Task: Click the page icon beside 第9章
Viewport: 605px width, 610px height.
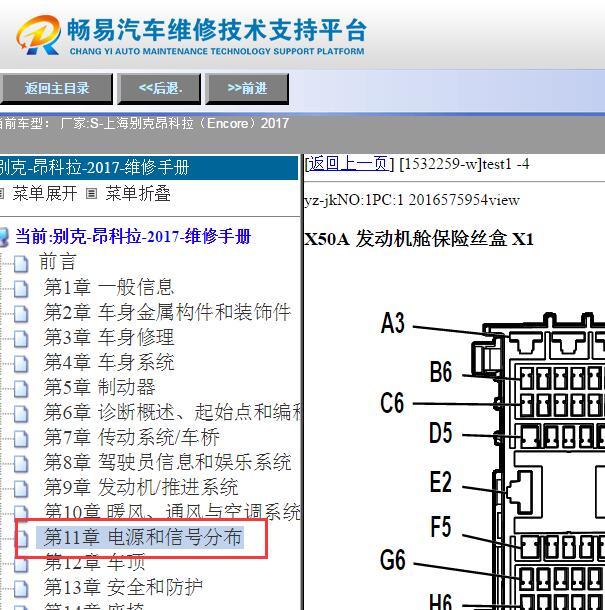Action: point(21,488)
